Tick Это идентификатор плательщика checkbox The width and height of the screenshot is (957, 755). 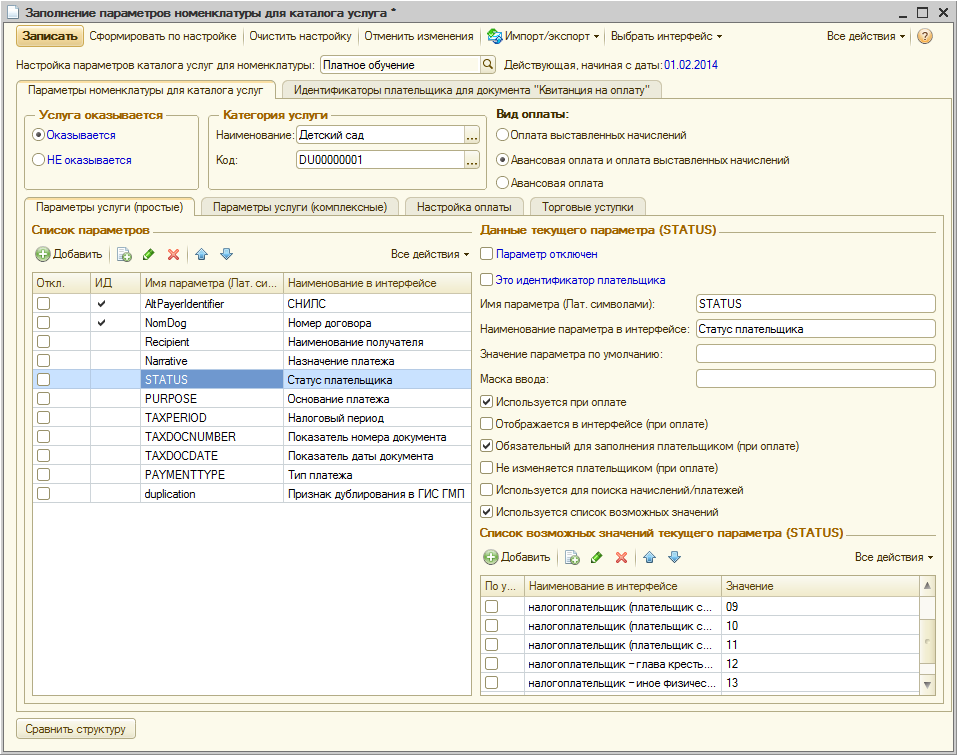(x=486, y=280)
